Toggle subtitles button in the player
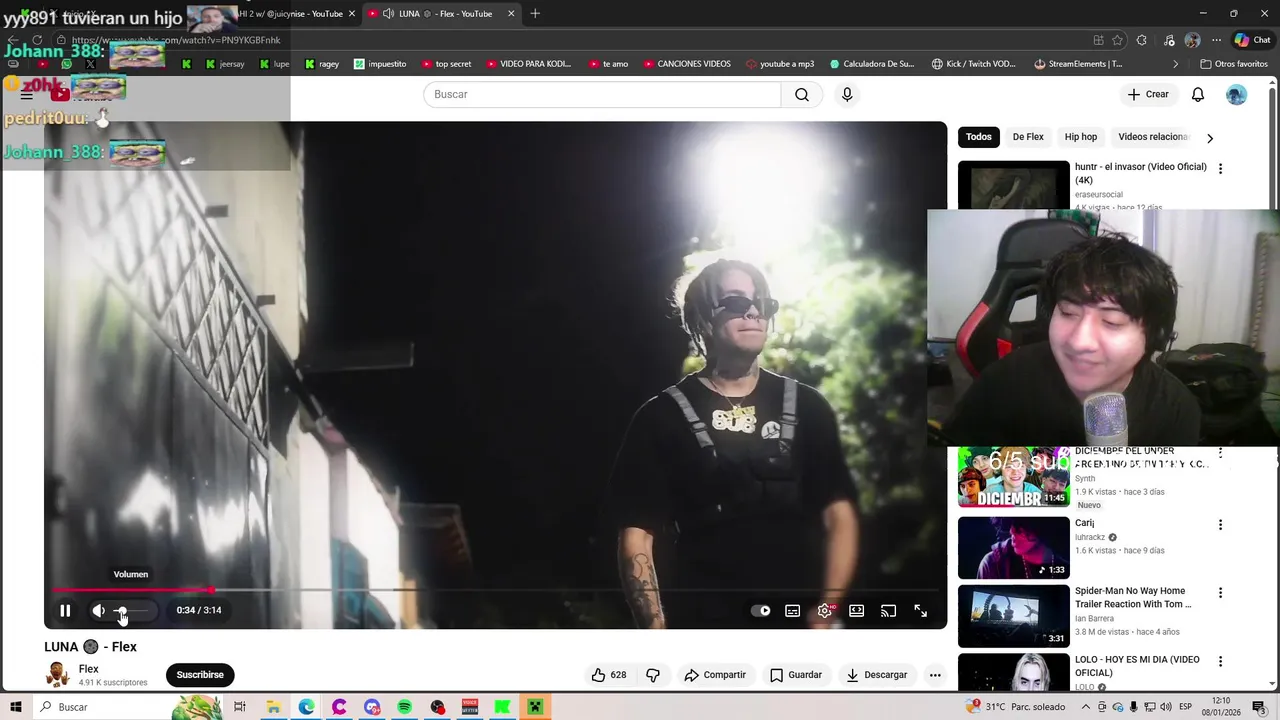1280x720 pixels. point(792,611)
